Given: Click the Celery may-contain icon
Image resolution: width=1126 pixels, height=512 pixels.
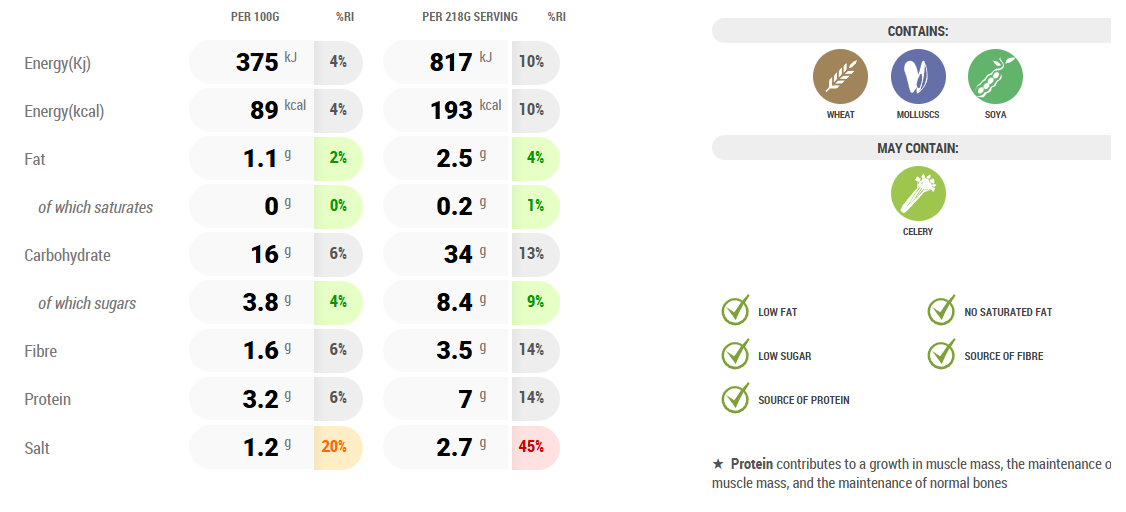Looking at the screenshot, I should click(x=918, y=194).
